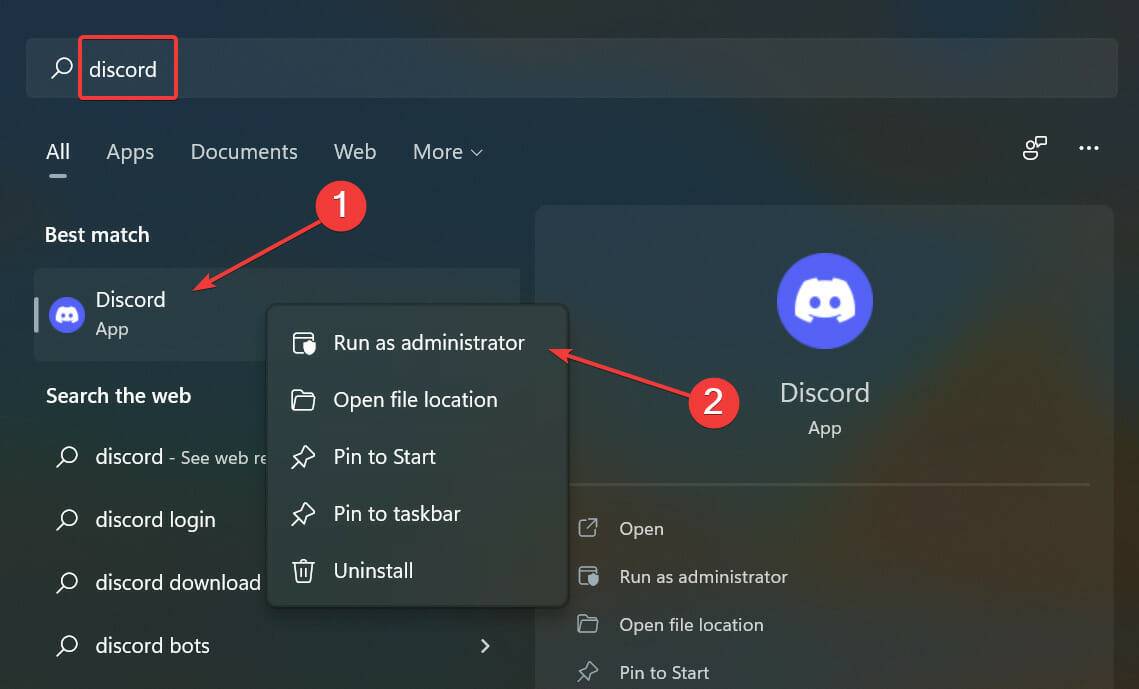Switch to the Apps tab

(130, 152)
